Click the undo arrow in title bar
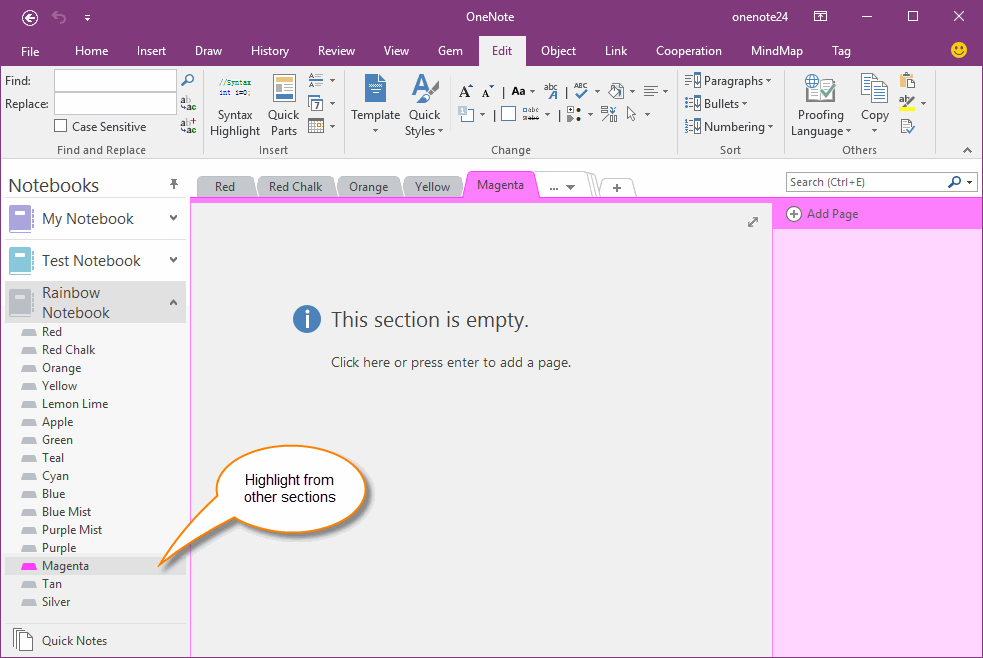This screenshot has height=658, width=983. click(59, 18)
